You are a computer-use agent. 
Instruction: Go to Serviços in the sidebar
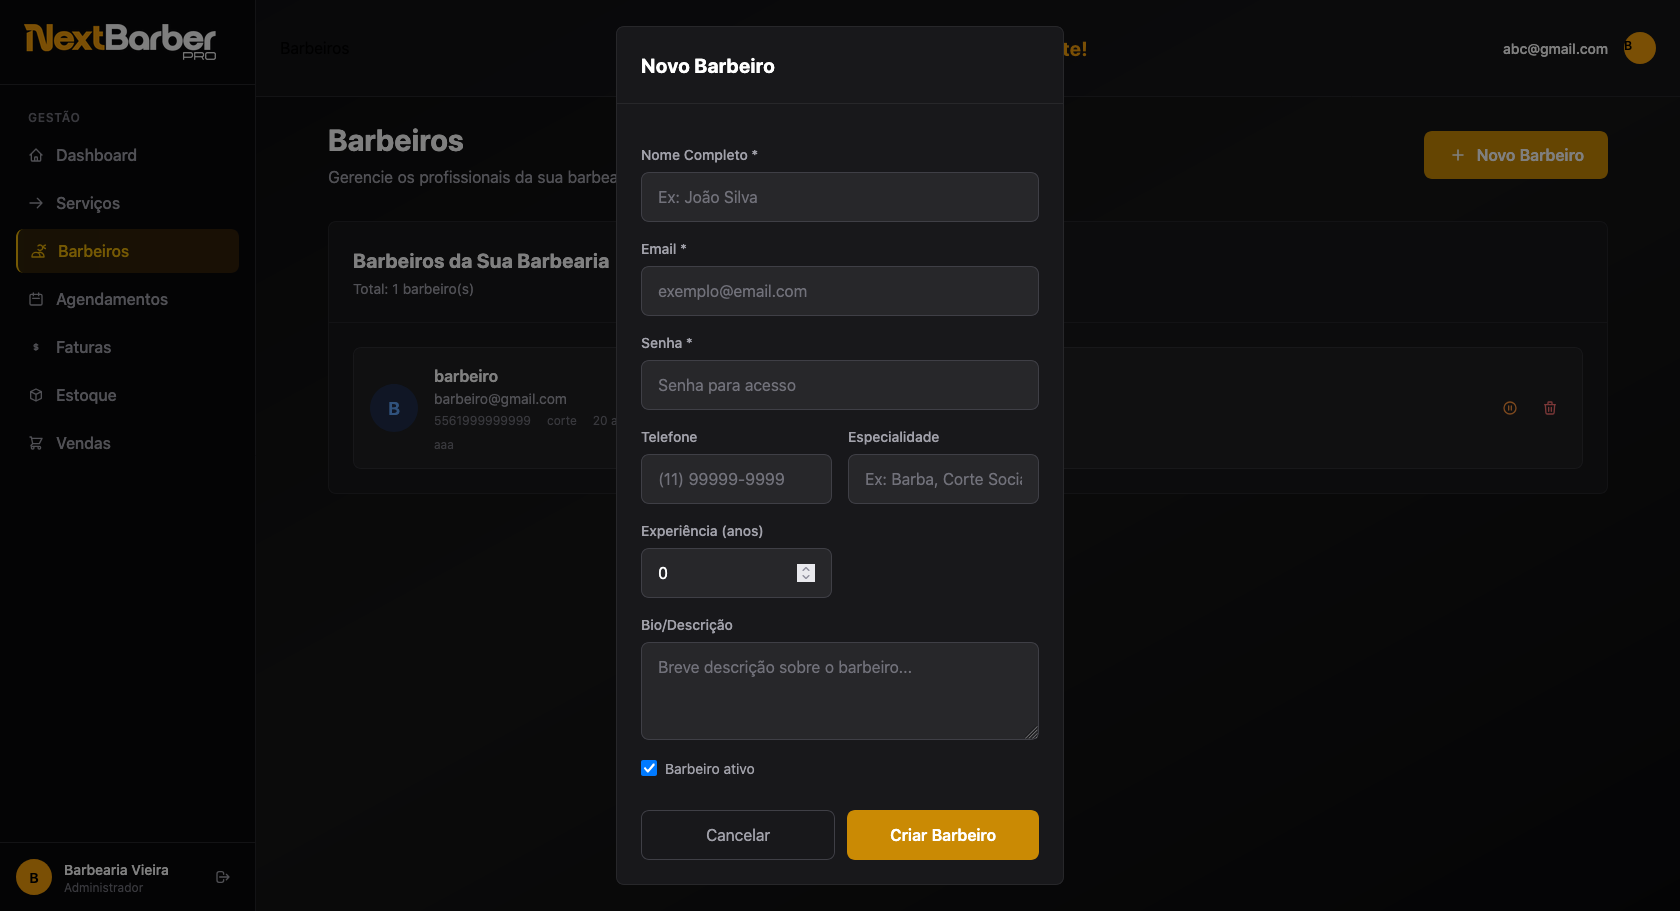point(88,203)
